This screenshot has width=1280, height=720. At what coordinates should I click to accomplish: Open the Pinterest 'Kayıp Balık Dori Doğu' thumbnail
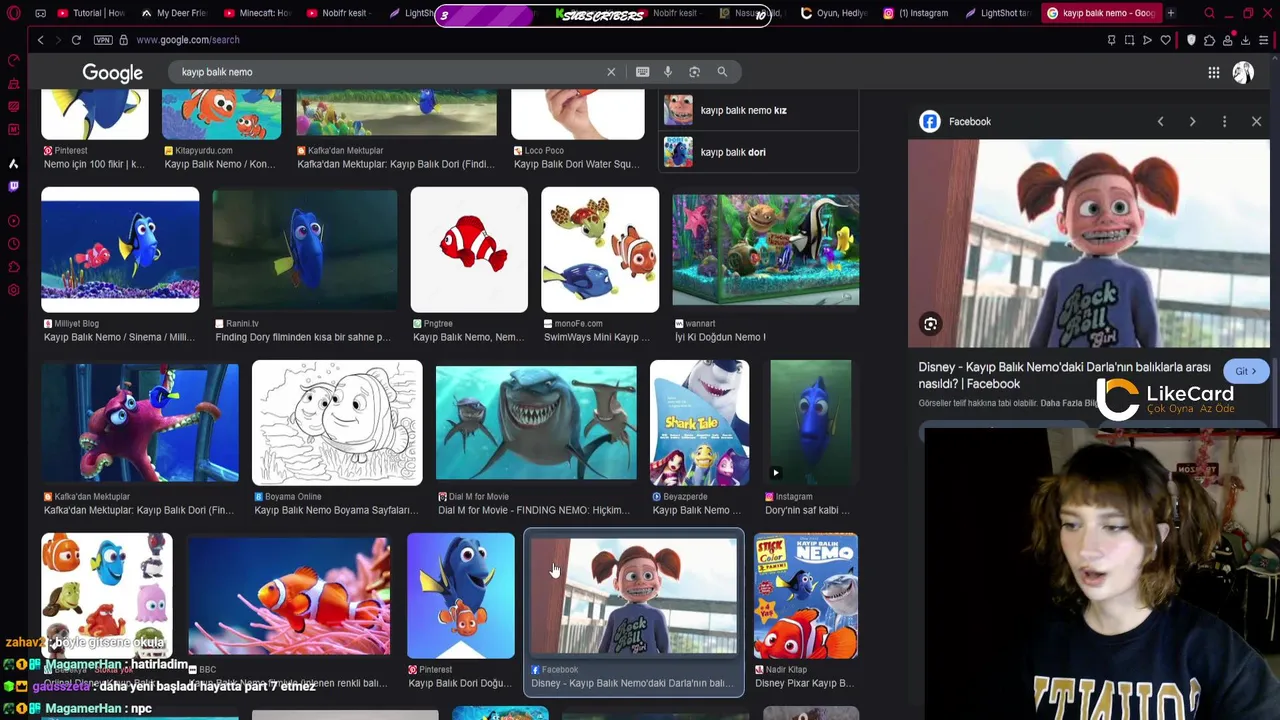click(460, 596)
